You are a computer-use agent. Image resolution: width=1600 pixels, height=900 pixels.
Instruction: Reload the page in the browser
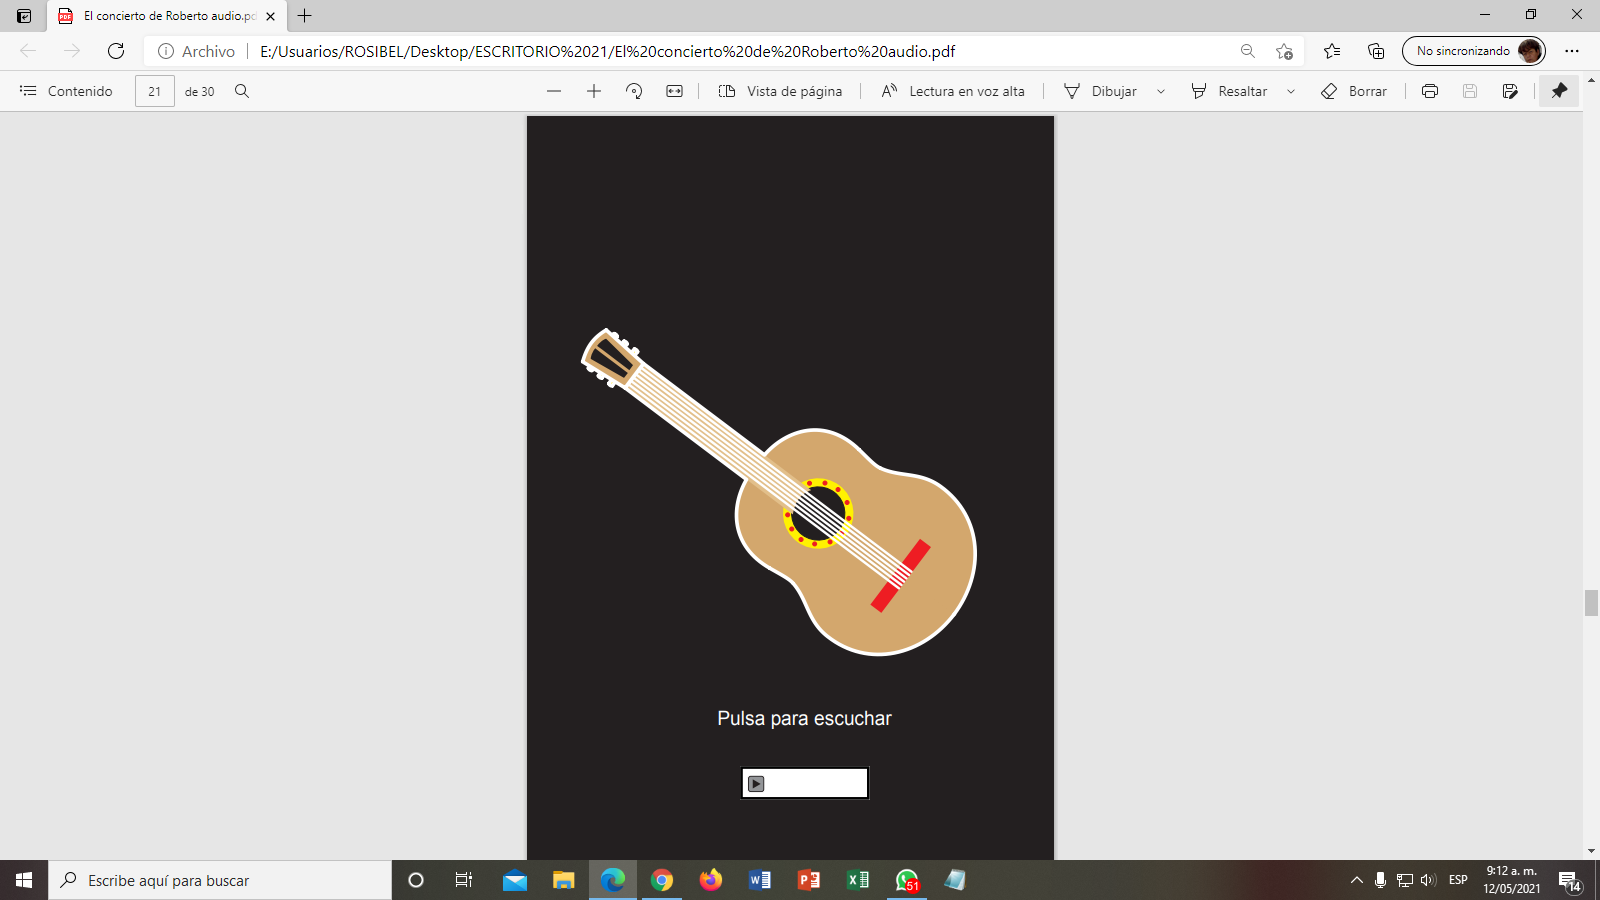coord(116,51)
